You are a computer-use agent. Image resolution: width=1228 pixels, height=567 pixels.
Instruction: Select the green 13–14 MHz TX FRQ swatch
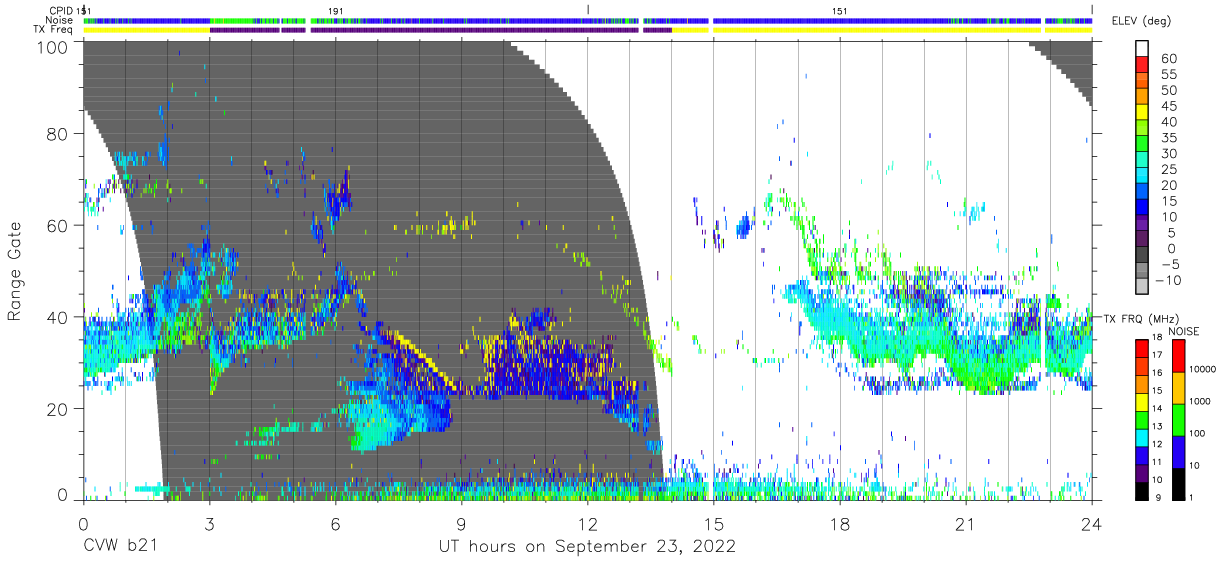pyautogui.click(x=1141, y=420)
